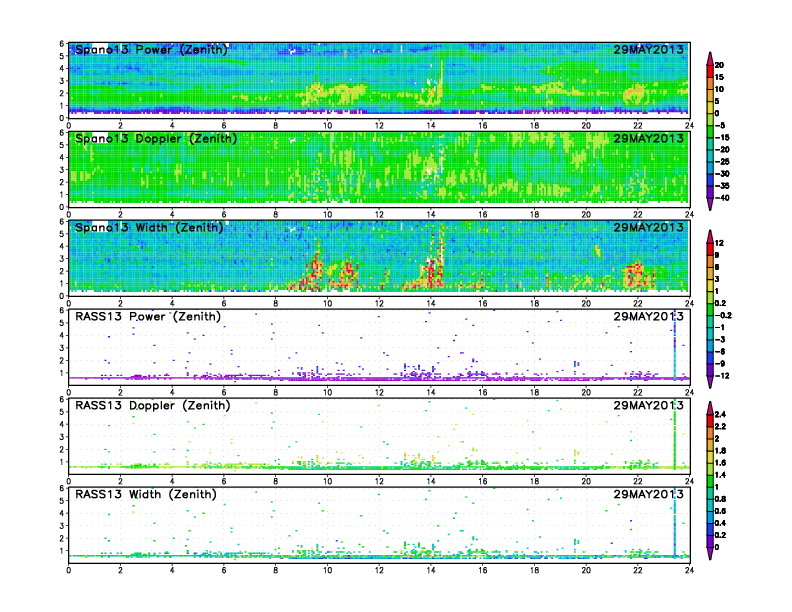Click the hour 18 tick under RASS13 Doppler panel
Image resolution: width=792 pixels, height=612 pixels.
534,481
